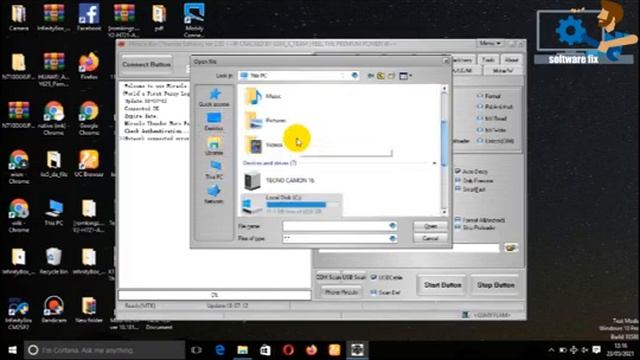Select Quick access in the places bar
This screenshot has height=360, width=640.
coord(214,98)
